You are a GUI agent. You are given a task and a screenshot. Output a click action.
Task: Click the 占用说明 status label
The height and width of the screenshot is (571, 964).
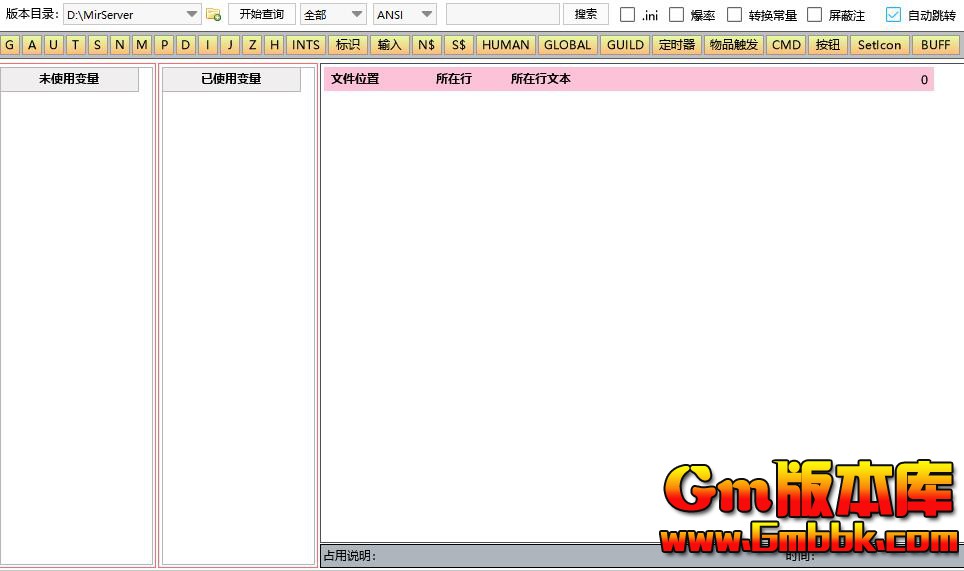point(350,556)
